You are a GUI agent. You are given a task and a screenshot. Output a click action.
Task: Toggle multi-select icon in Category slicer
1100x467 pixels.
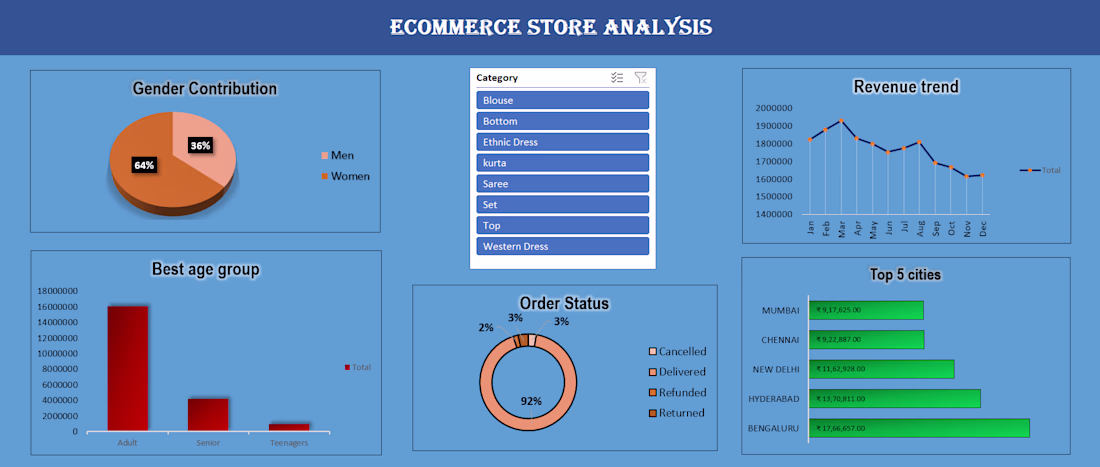click(x=617, y=78)
